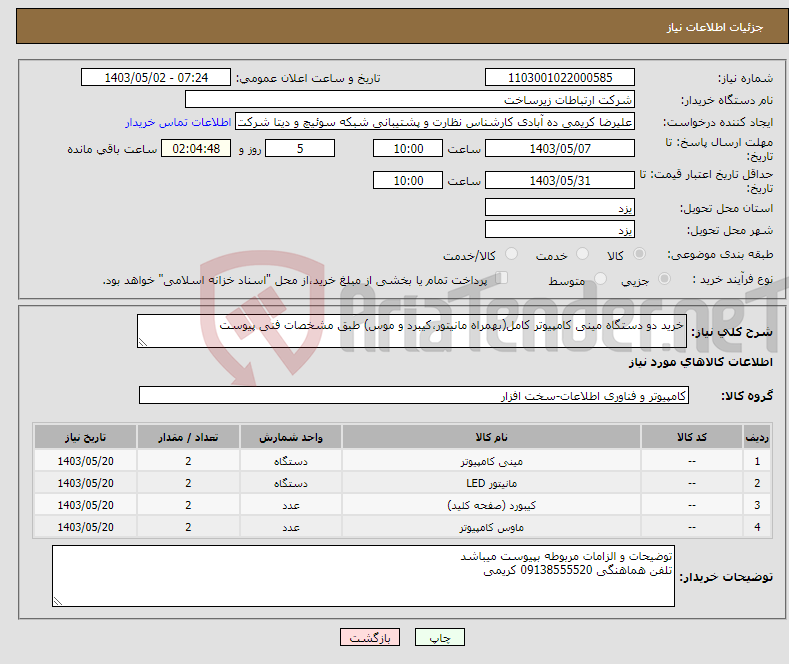Click the بازگشت back button

coord(370,637)
